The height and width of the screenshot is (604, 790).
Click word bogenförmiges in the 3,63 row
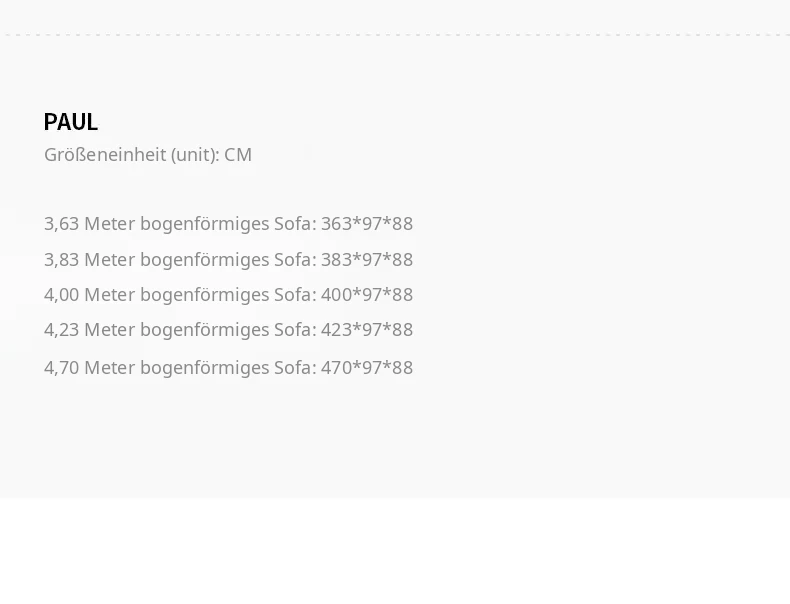pos(205,225)
